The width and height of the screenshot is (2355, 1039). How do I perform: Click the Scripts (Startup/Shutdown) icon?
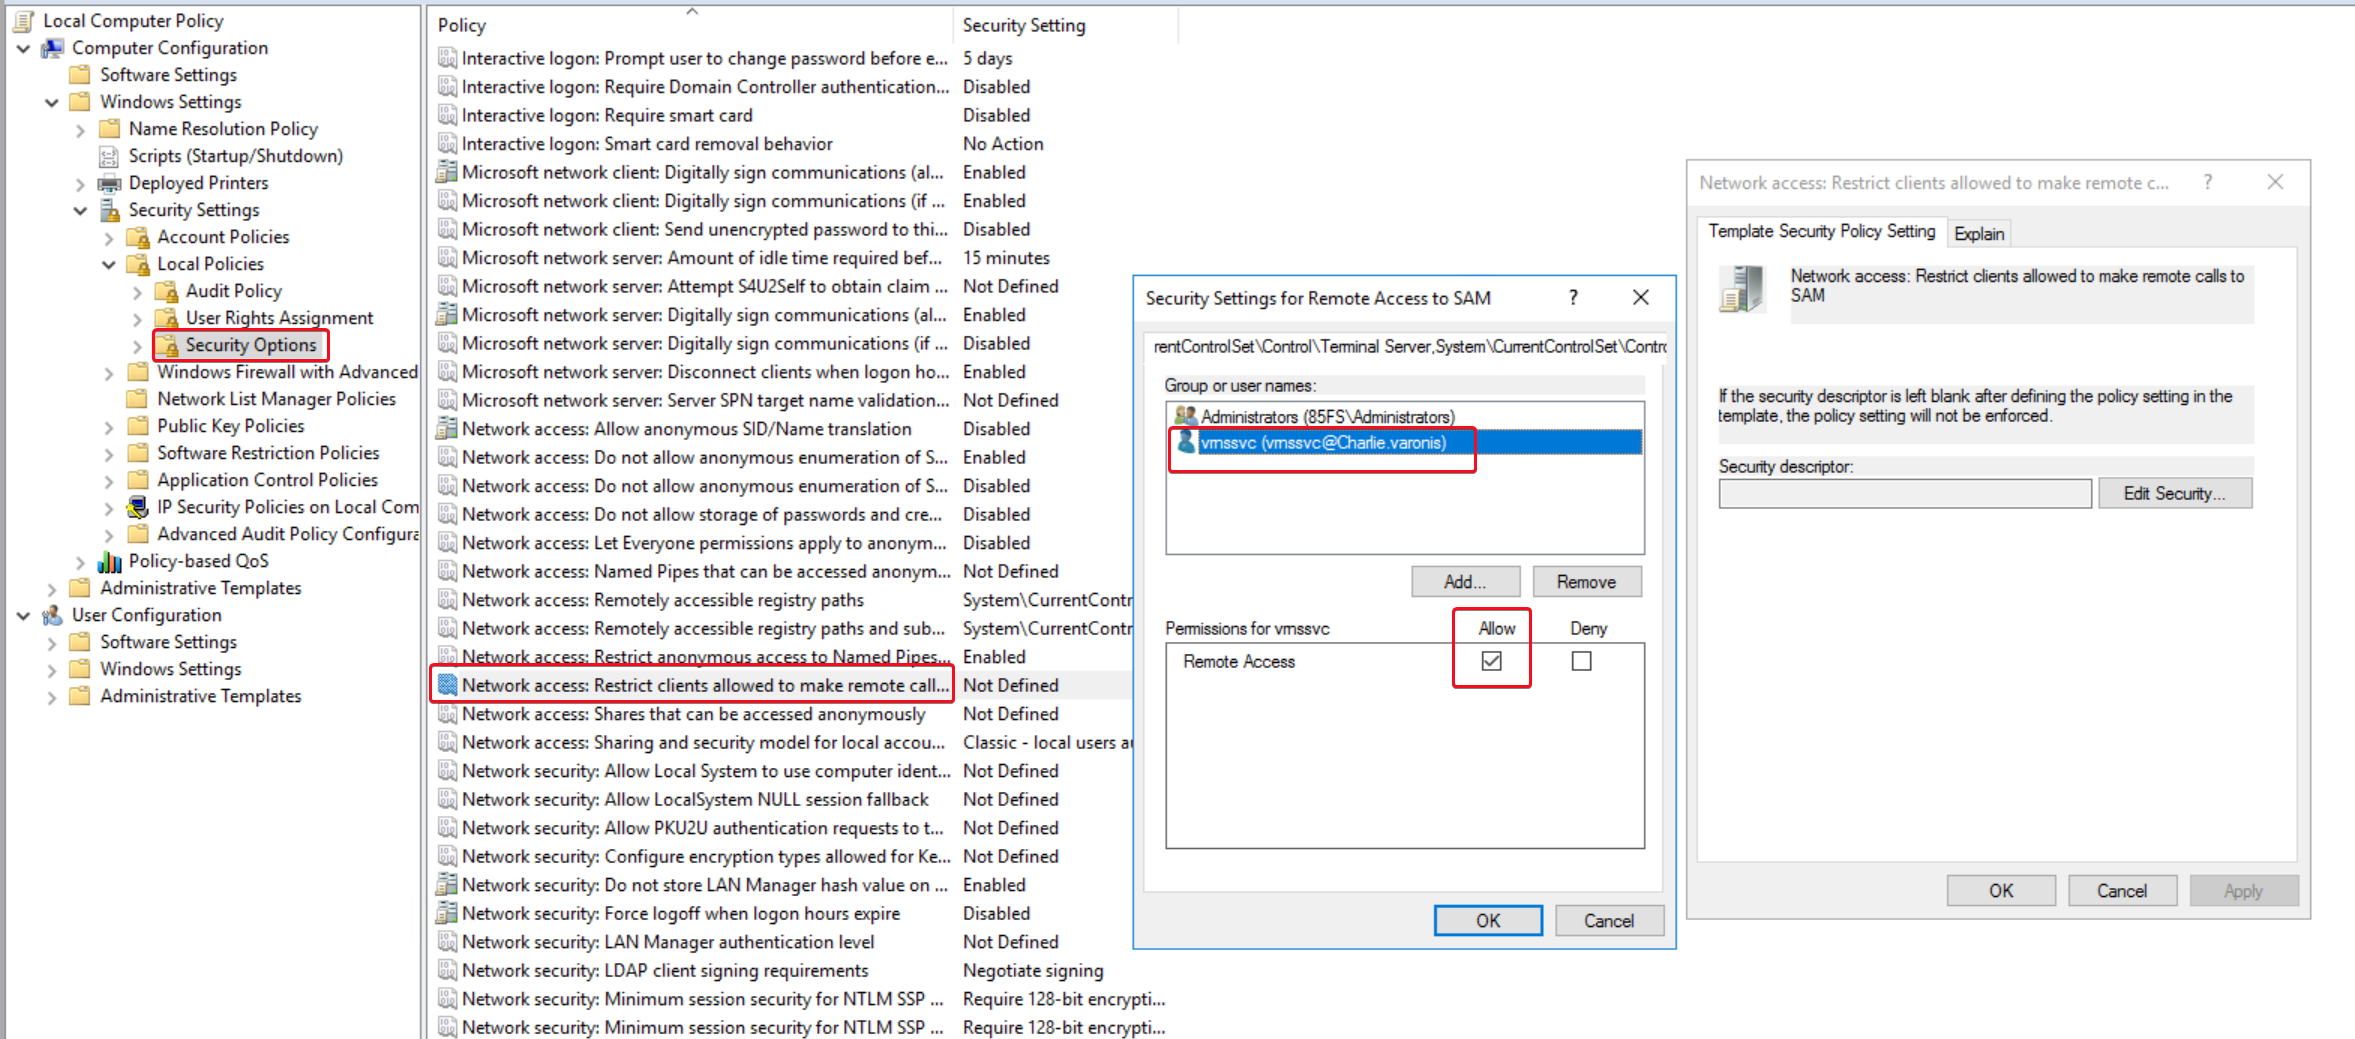pyautogui.click(x=109, y=156)
